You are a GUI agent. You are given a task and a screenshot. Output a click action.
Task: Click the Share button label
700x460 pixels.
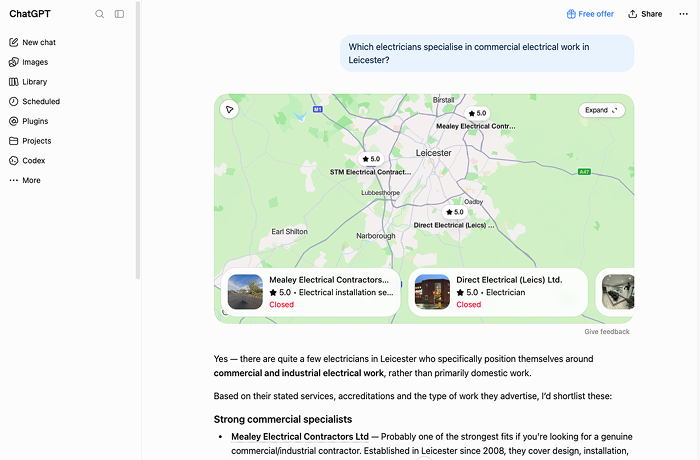point(651,14)
